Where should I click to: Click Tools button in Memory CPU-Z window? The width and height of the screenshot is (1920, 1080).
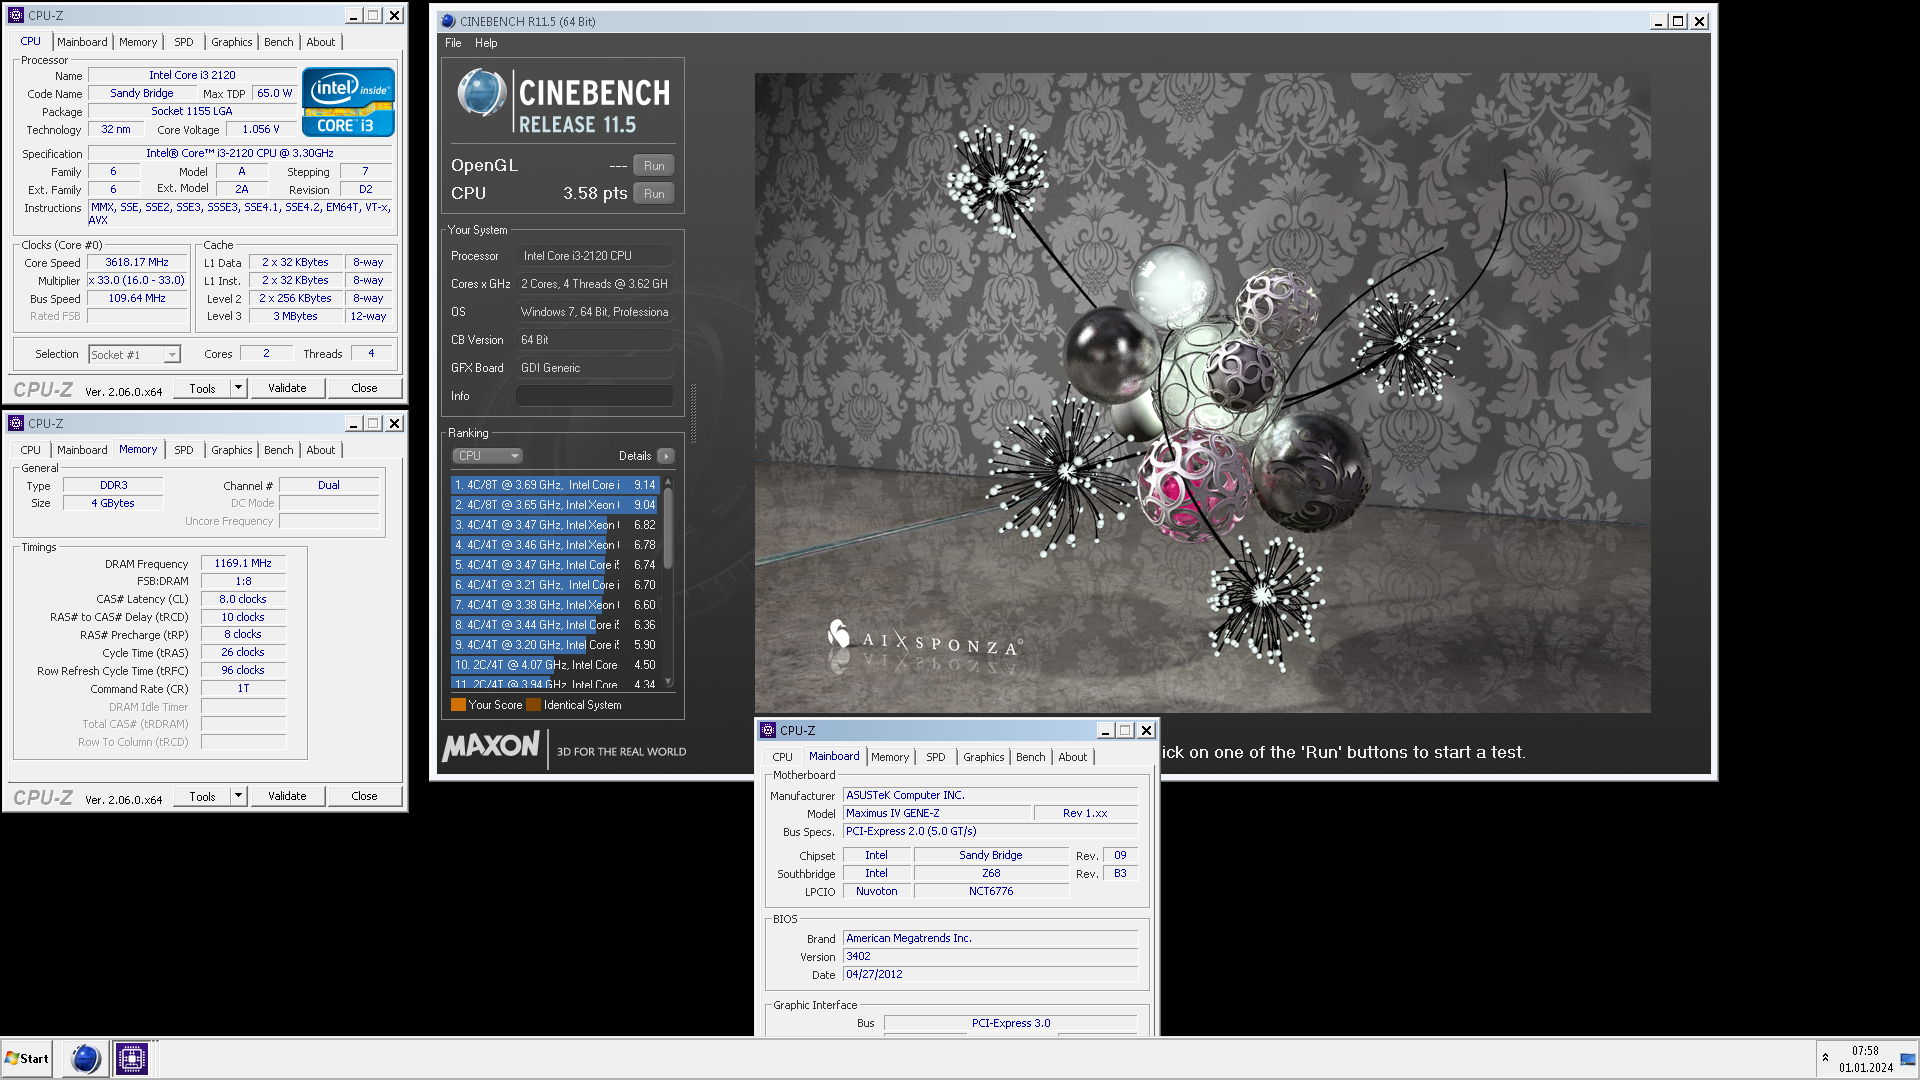[202, 796]
